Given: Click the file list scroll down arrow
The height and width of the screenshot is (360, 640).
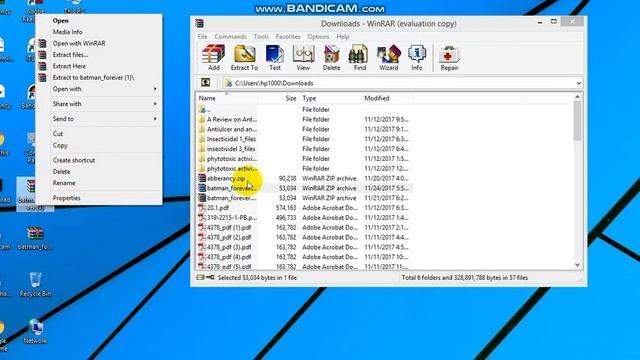Looking at the screenshot, I should pos(577,265).
